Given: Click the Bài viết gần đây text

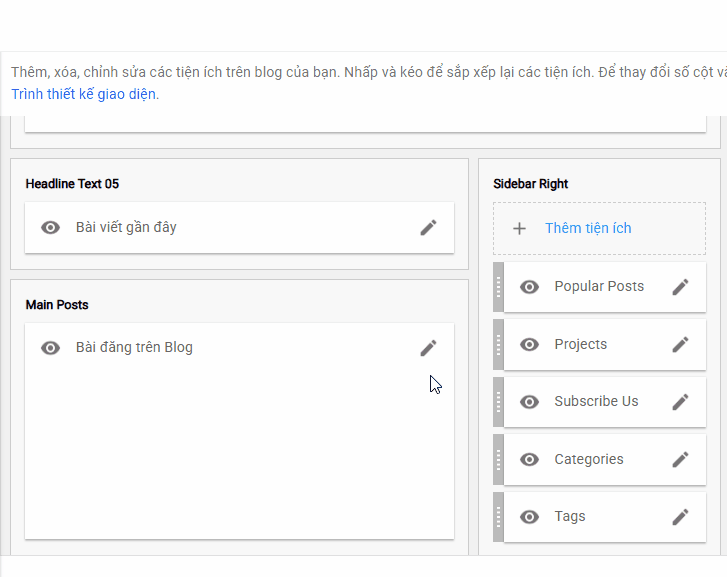Looking at the screenshot, I should point(126,227).
